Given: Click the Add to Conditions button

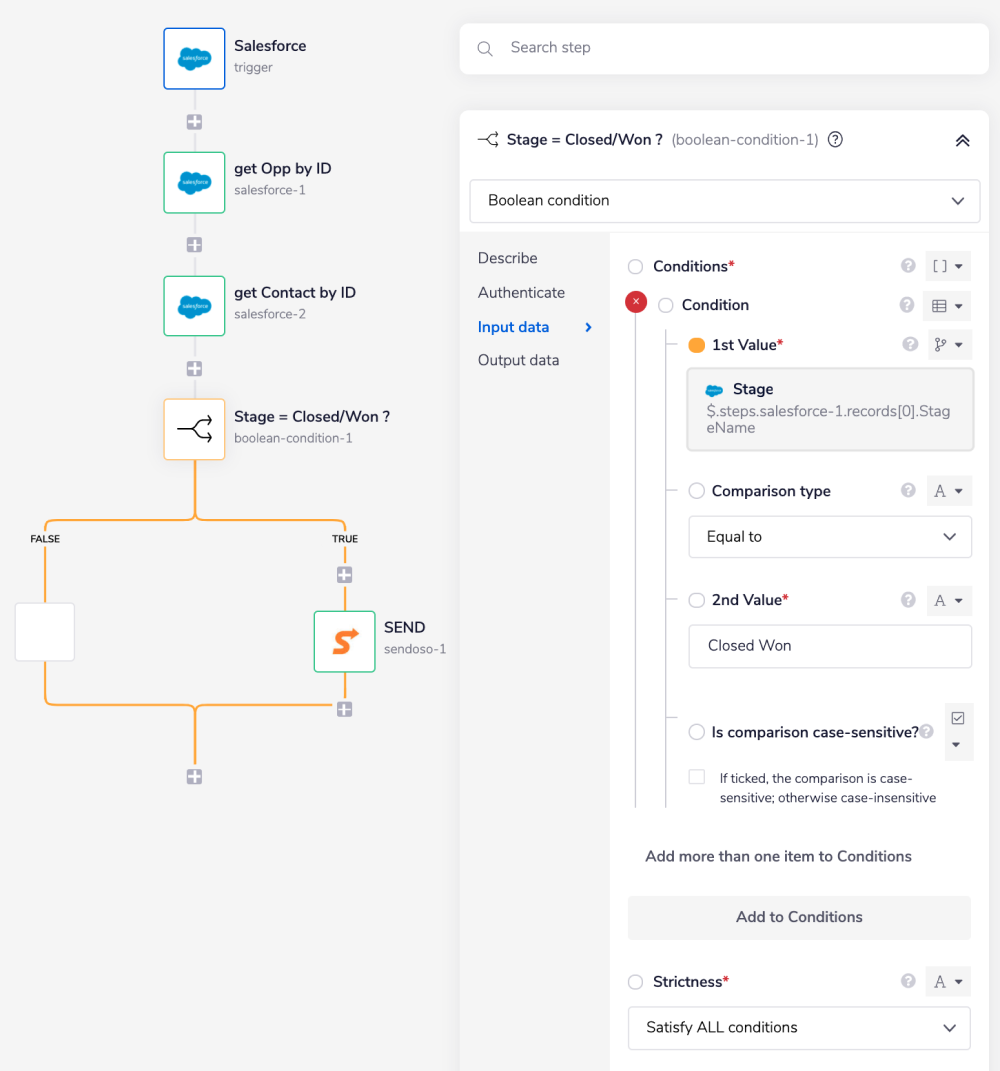Looking at the screenshot, I should pyautogui.click(x=799, y=917).
